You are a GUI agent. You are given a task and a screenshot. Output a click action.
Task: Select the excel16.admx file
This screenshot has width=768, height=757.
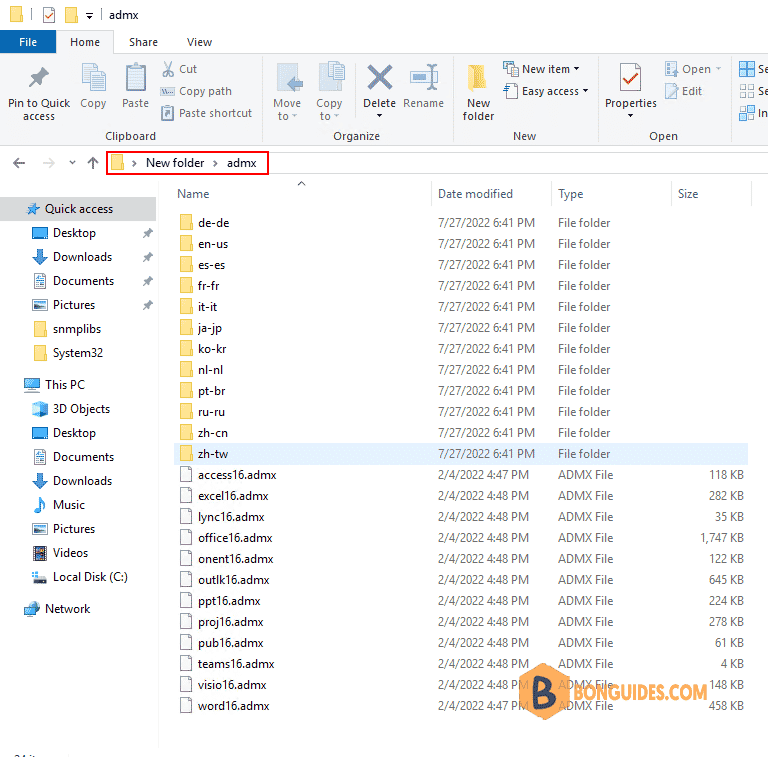point(460,496)
